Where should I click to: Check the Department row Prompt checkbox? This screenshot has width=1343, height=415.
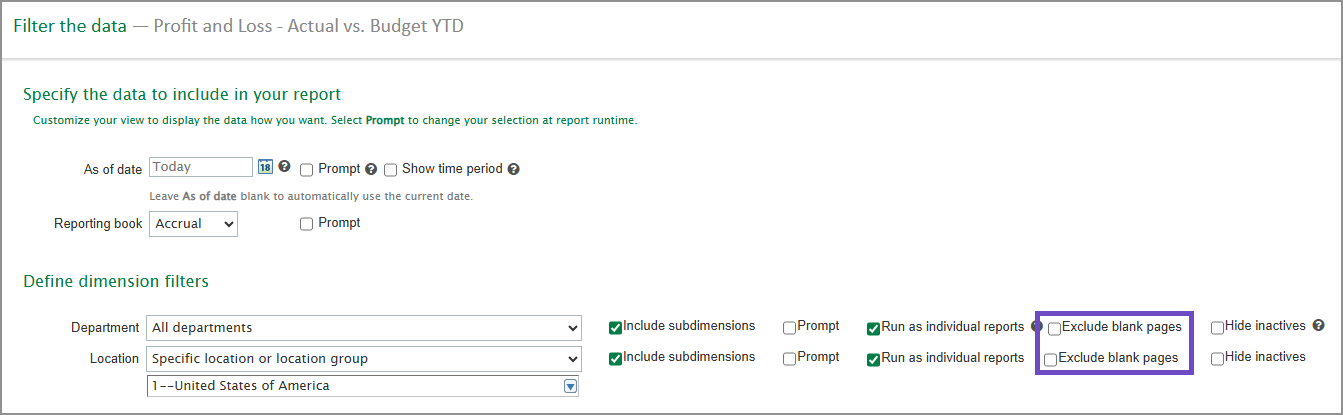(x=790, y=328)
